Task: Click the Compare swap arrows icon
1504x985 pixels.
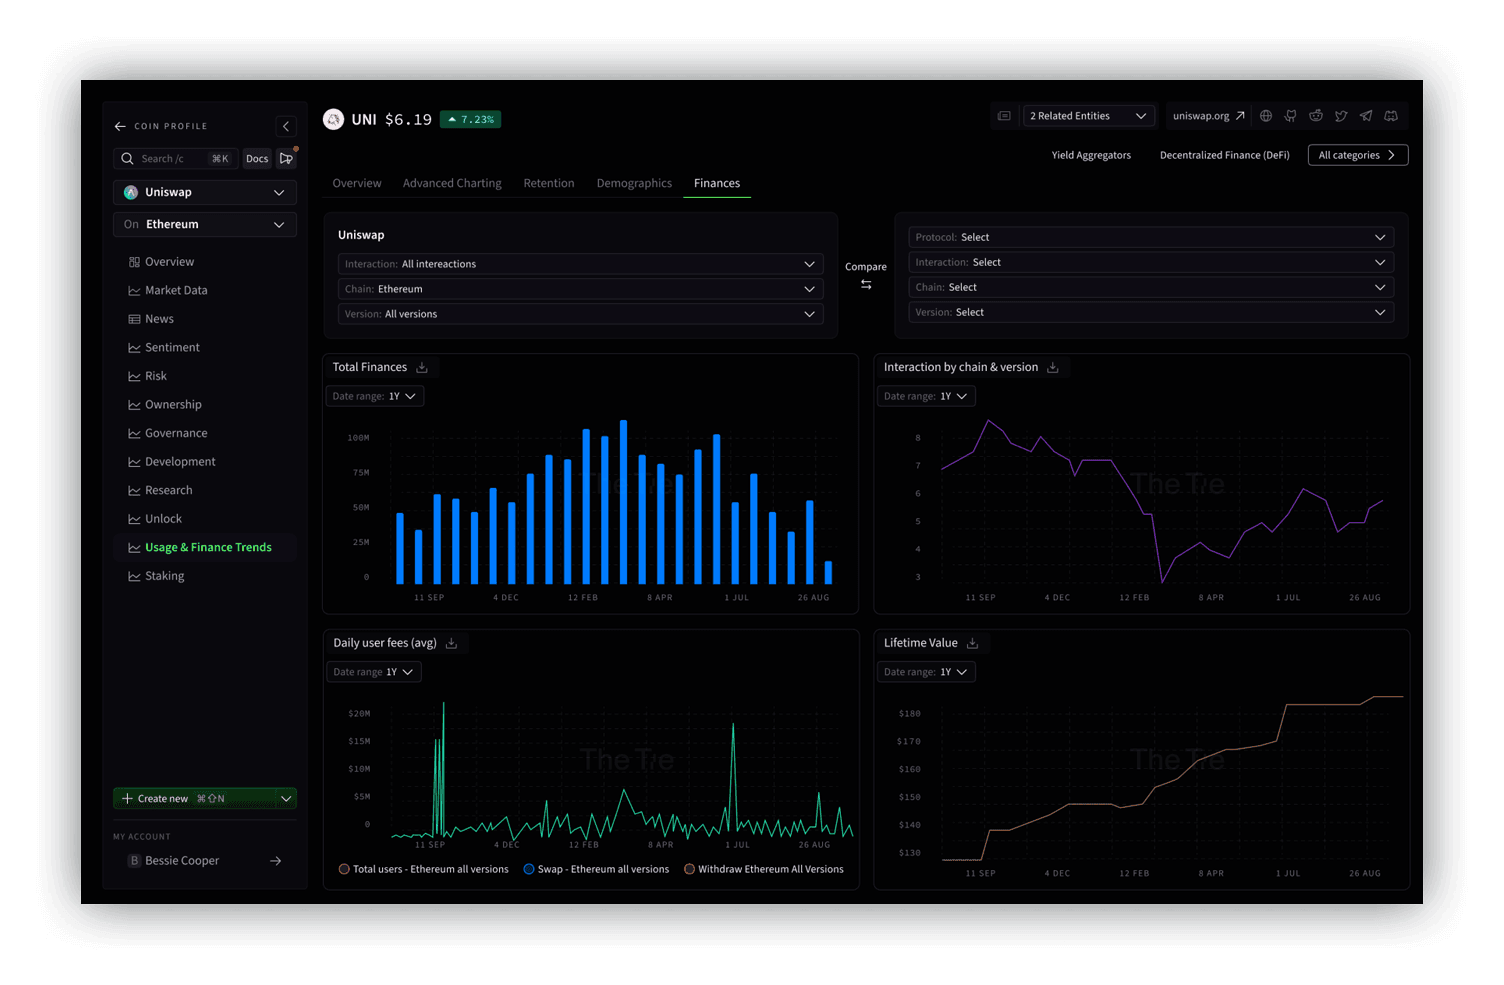Action: coord(866,285)
